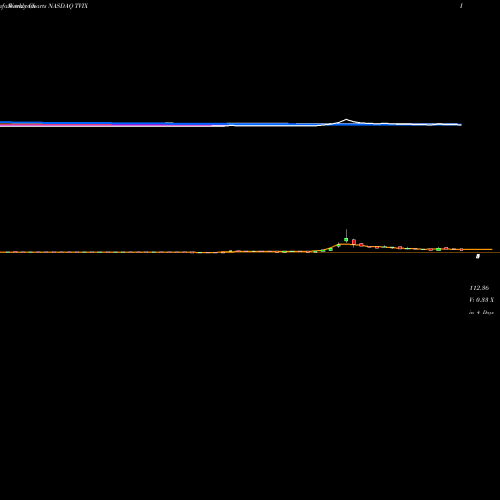500x500 pixels.
Task: Click the V: 0.33 volume label
Action: coord(481,300)
